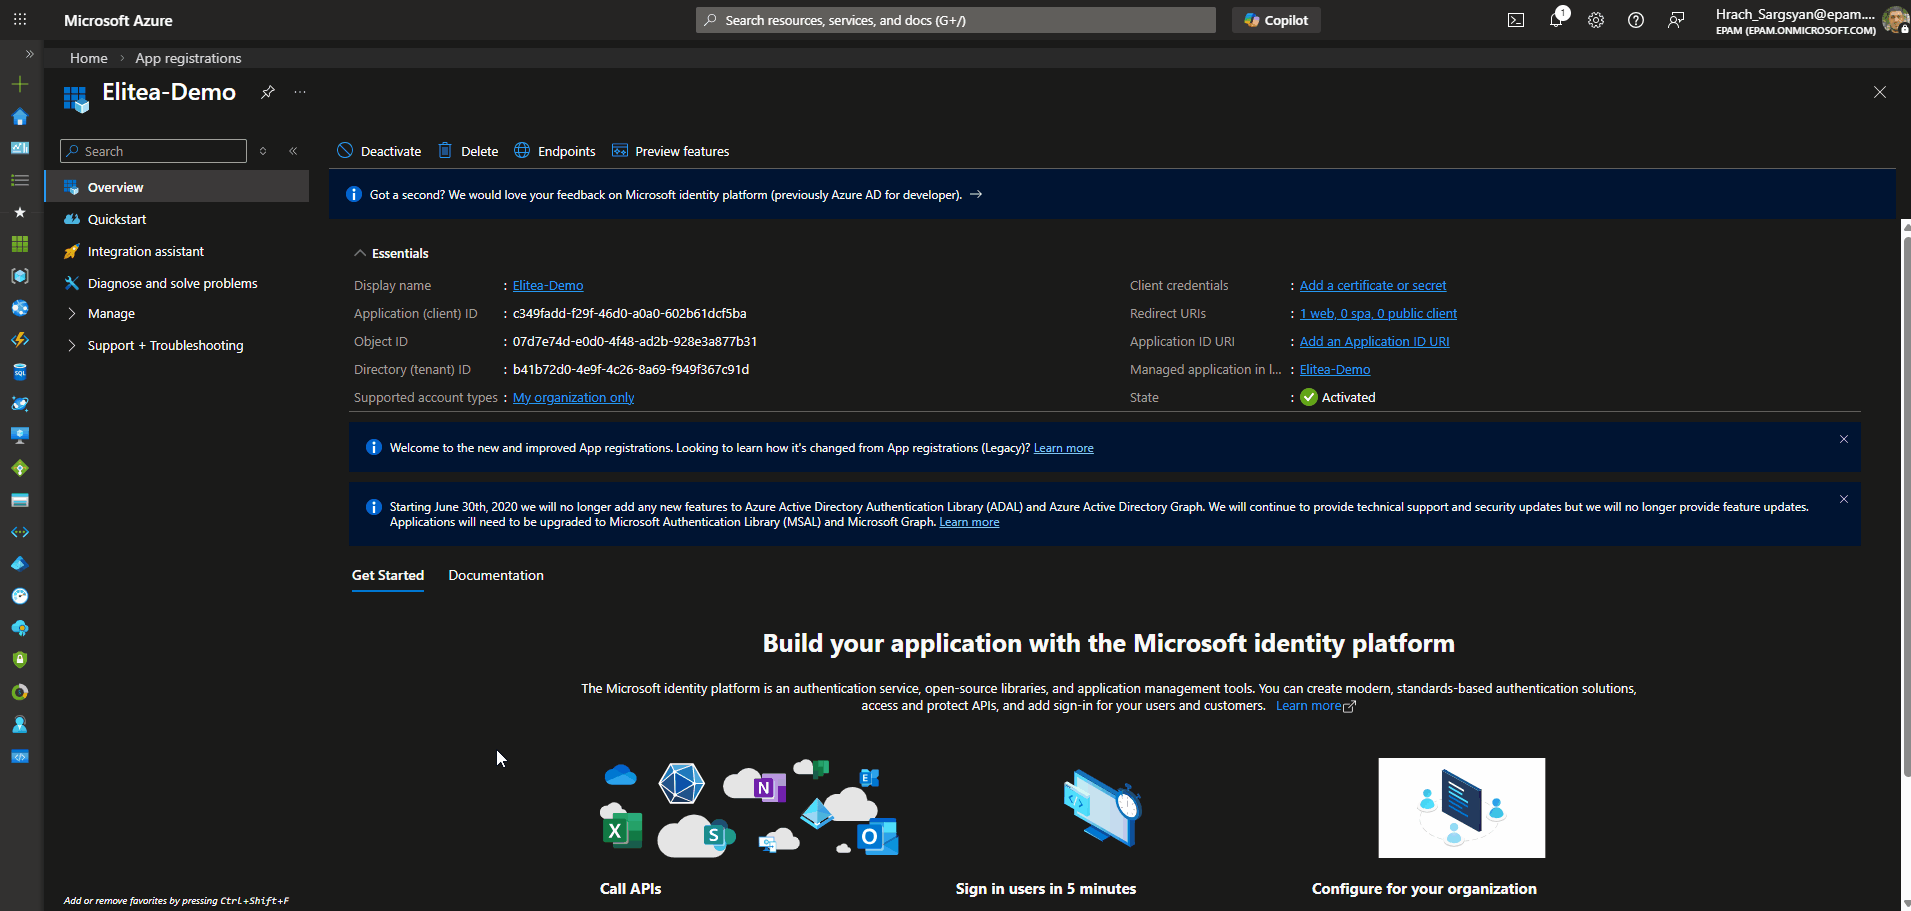Click the Deactivate button in the toolbar
Screen dimensions: 1911x911
click(379, 151)
